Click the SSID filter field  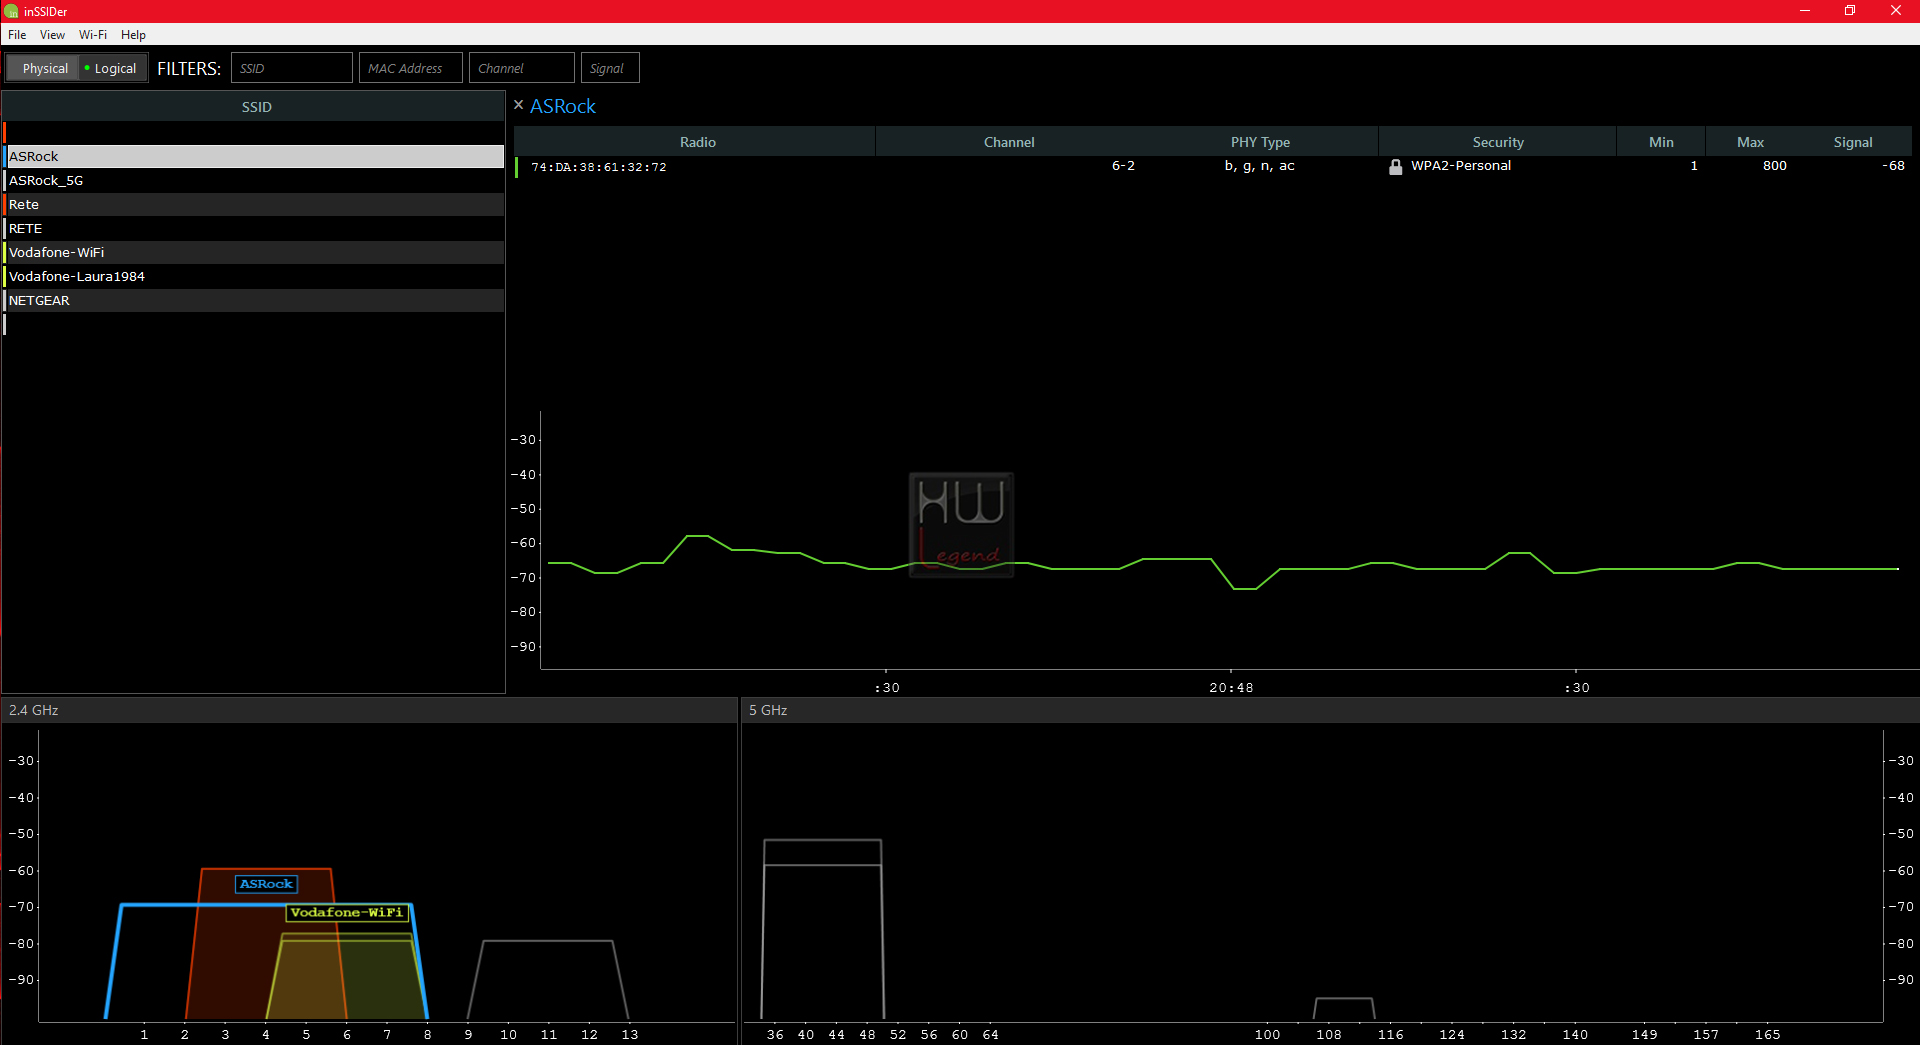[292, 68]
